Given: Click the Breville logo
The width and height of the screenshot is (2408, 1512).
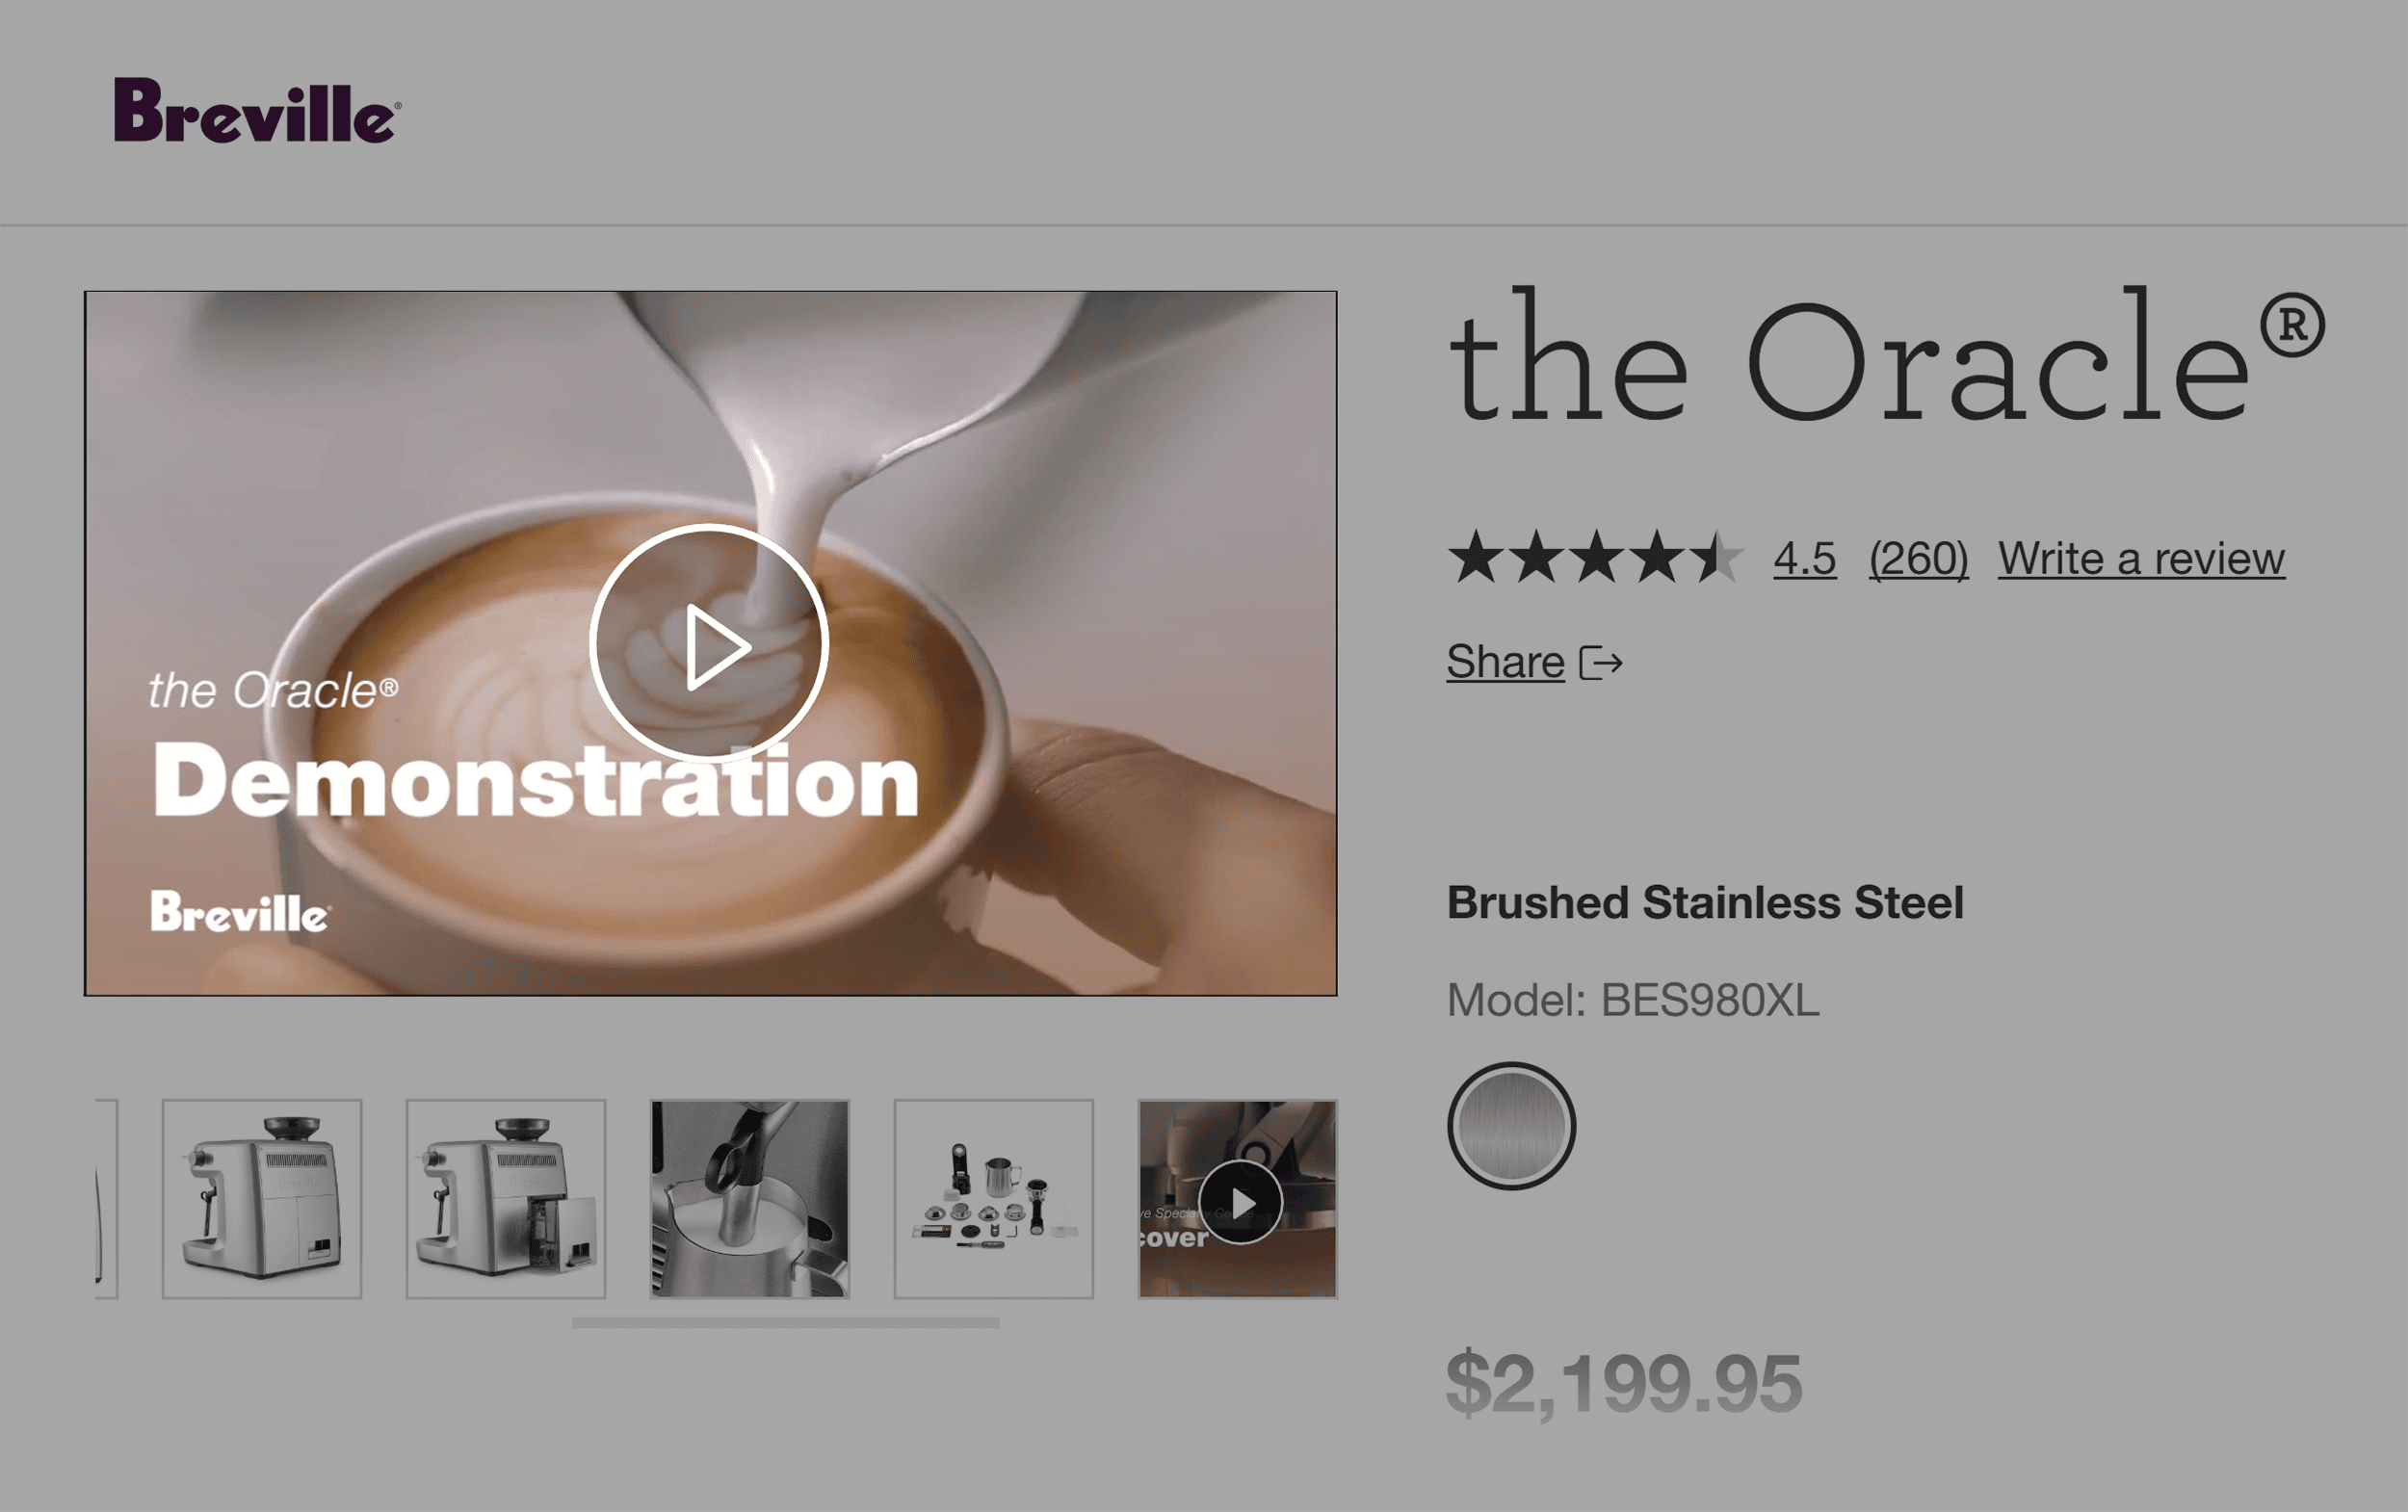Looking at the screenshot, I should (x=256, y=113).
